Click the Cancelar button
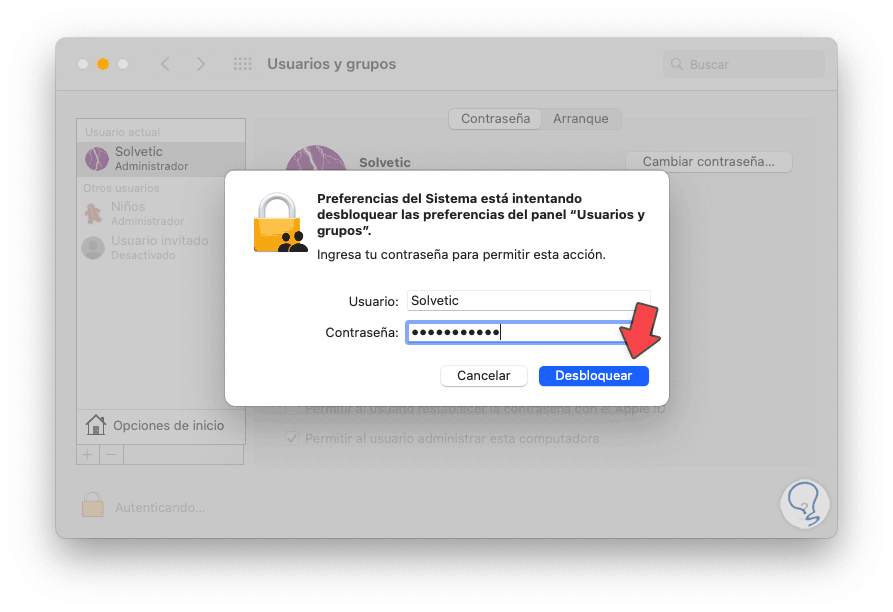This screenshot has width=893, height=612. (x=484, y=376)
